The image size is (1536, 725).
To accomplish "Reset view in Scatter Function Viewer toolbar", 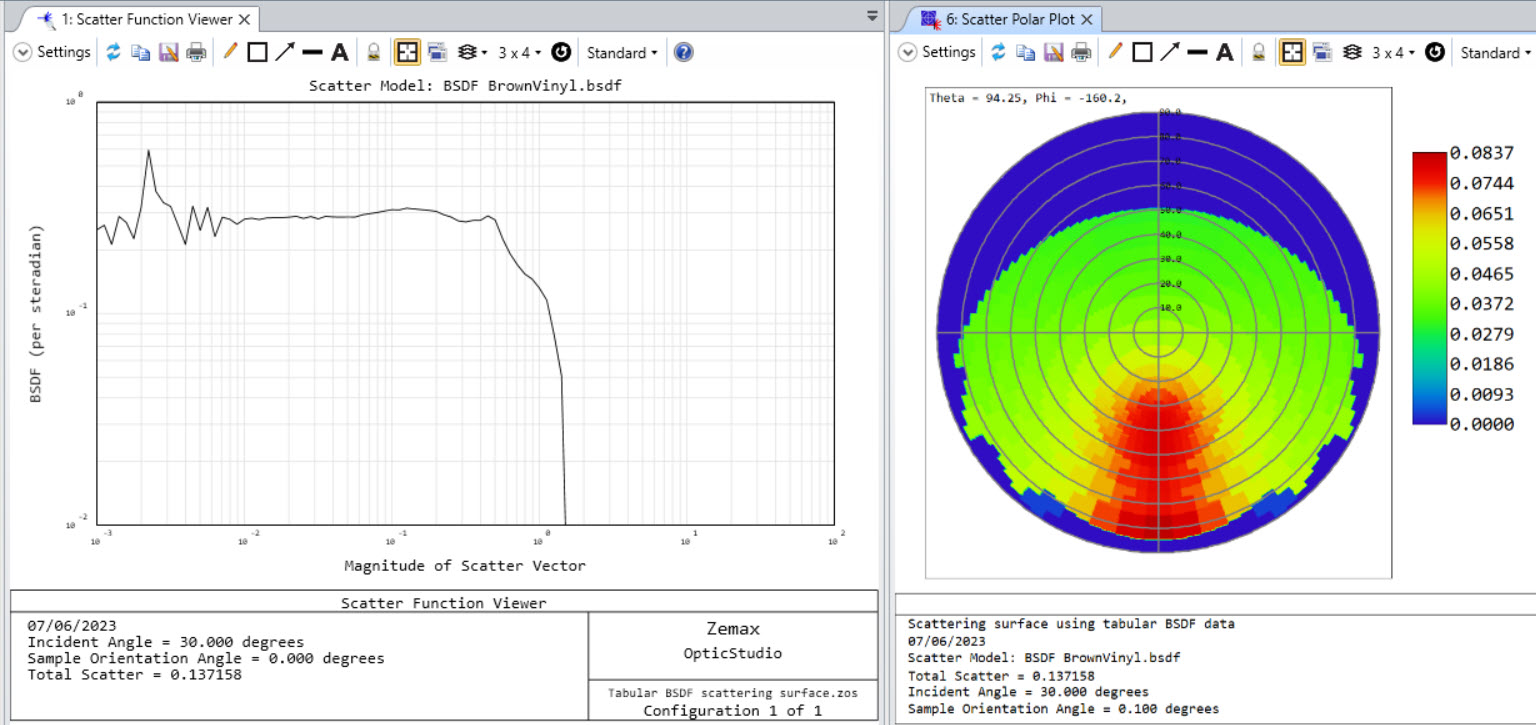I will click(561, 52).
